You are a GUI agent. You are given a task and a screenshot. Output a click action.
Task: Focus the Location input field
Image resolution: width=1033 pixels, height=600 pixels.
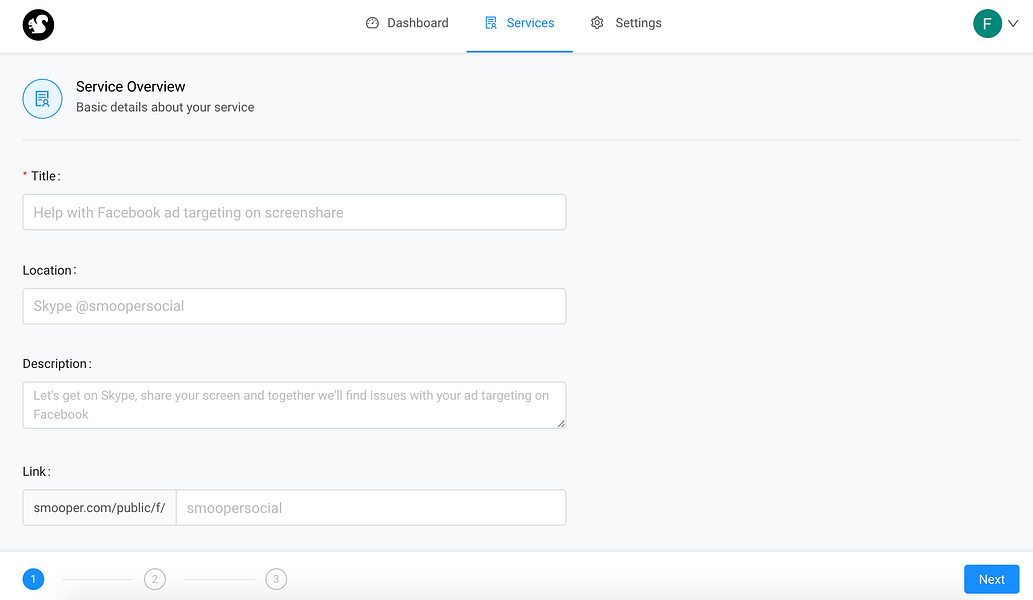tap(294, 306)
